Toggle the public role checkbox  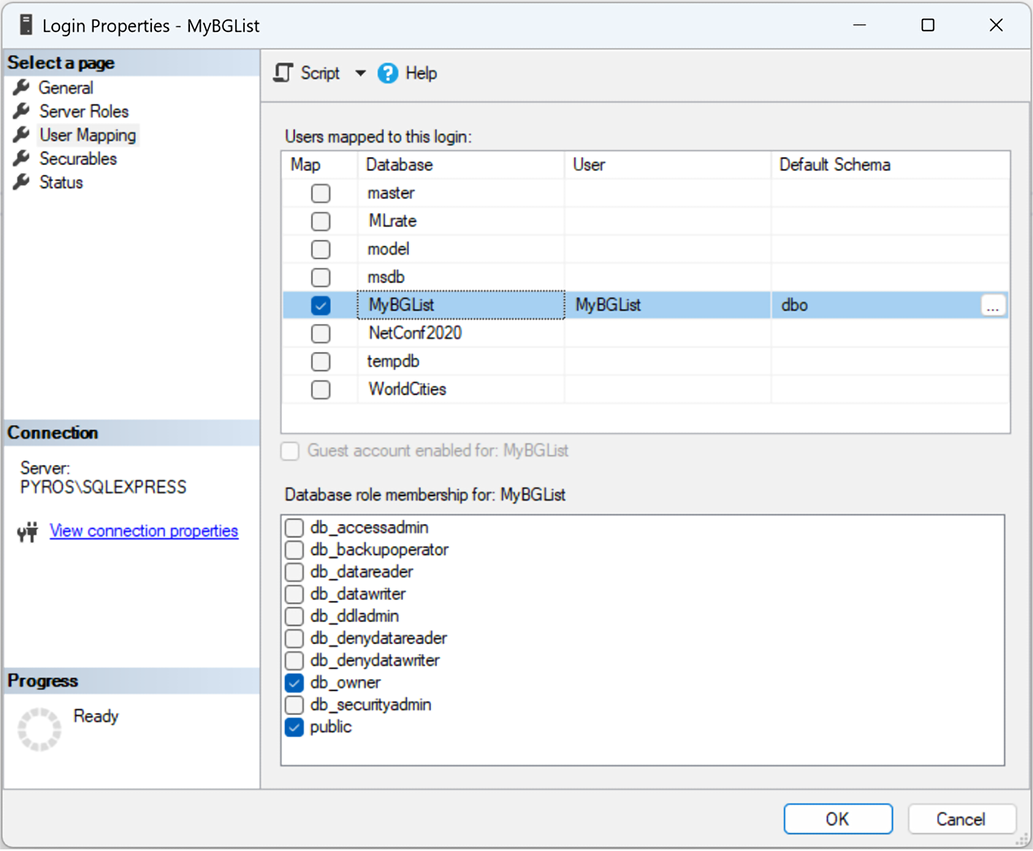pos(294,727)
